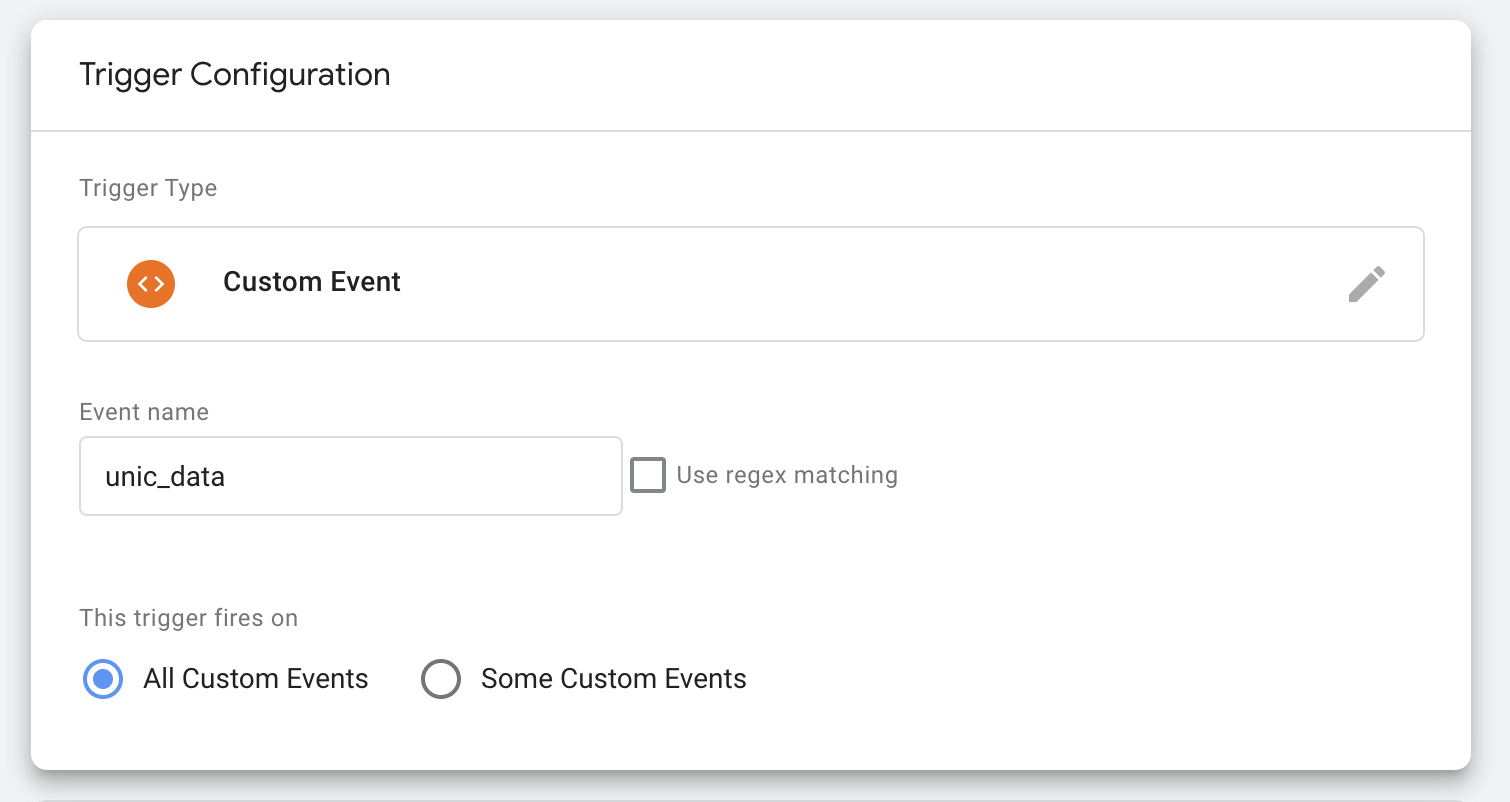Screen dimensions: 1510x802
Task: Click the orange Custom Event code icon
Action: [151, 283]
